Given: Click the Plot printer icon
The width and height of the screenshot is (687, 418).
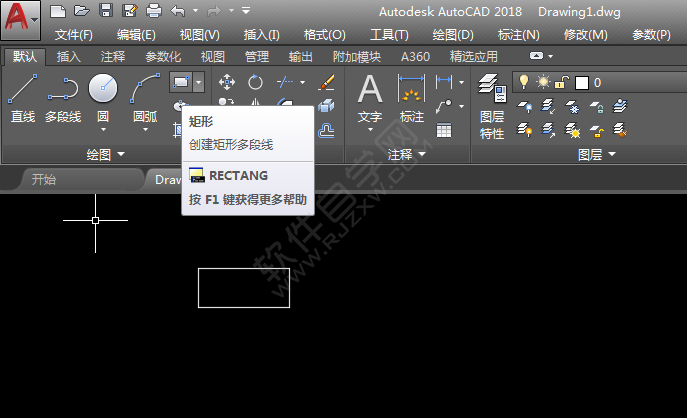Looking at the screenshot, I should pyautogui.click(x=153, y=11).
